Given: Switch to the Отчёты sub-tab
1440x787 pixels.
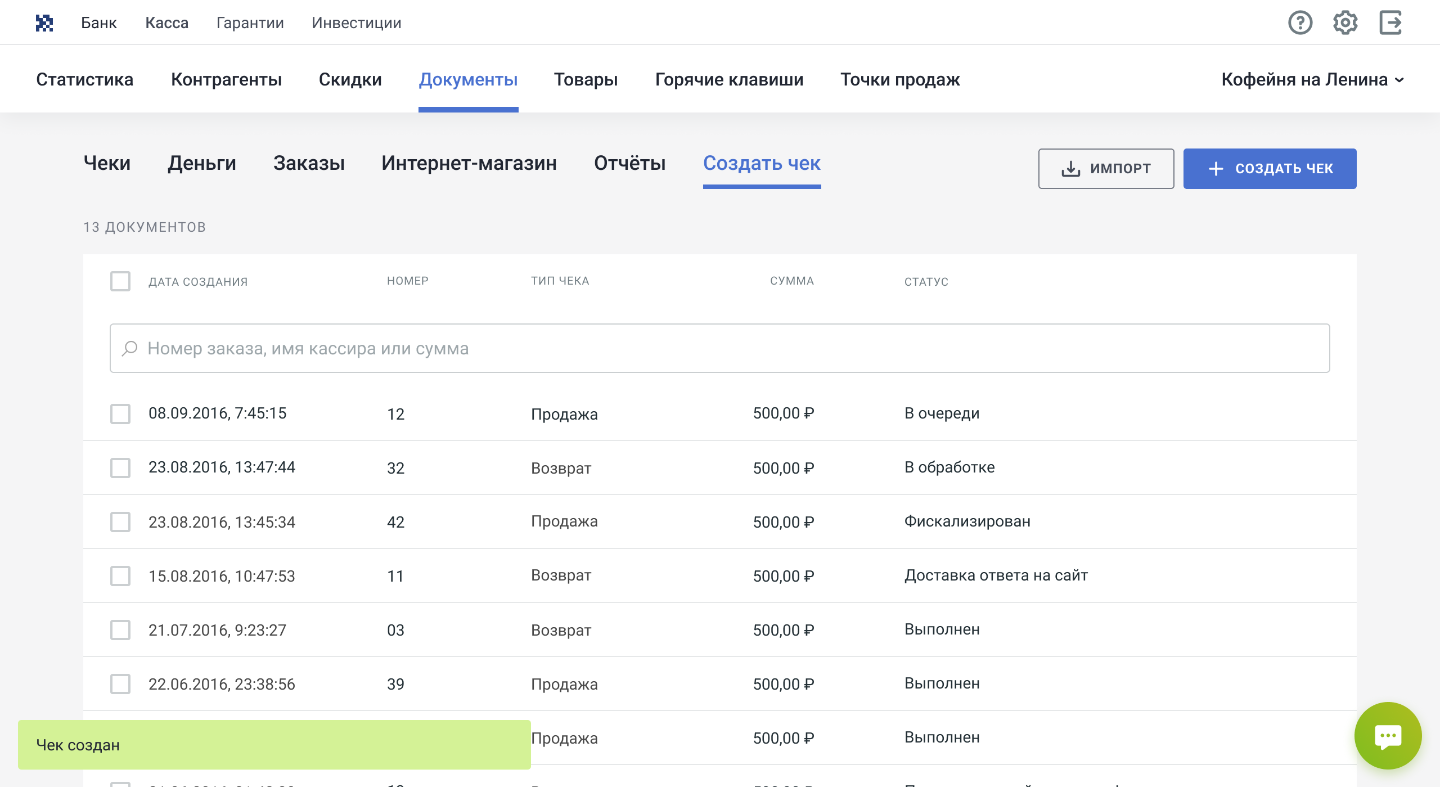Looking at the screenshot, I should pos(630,163).
